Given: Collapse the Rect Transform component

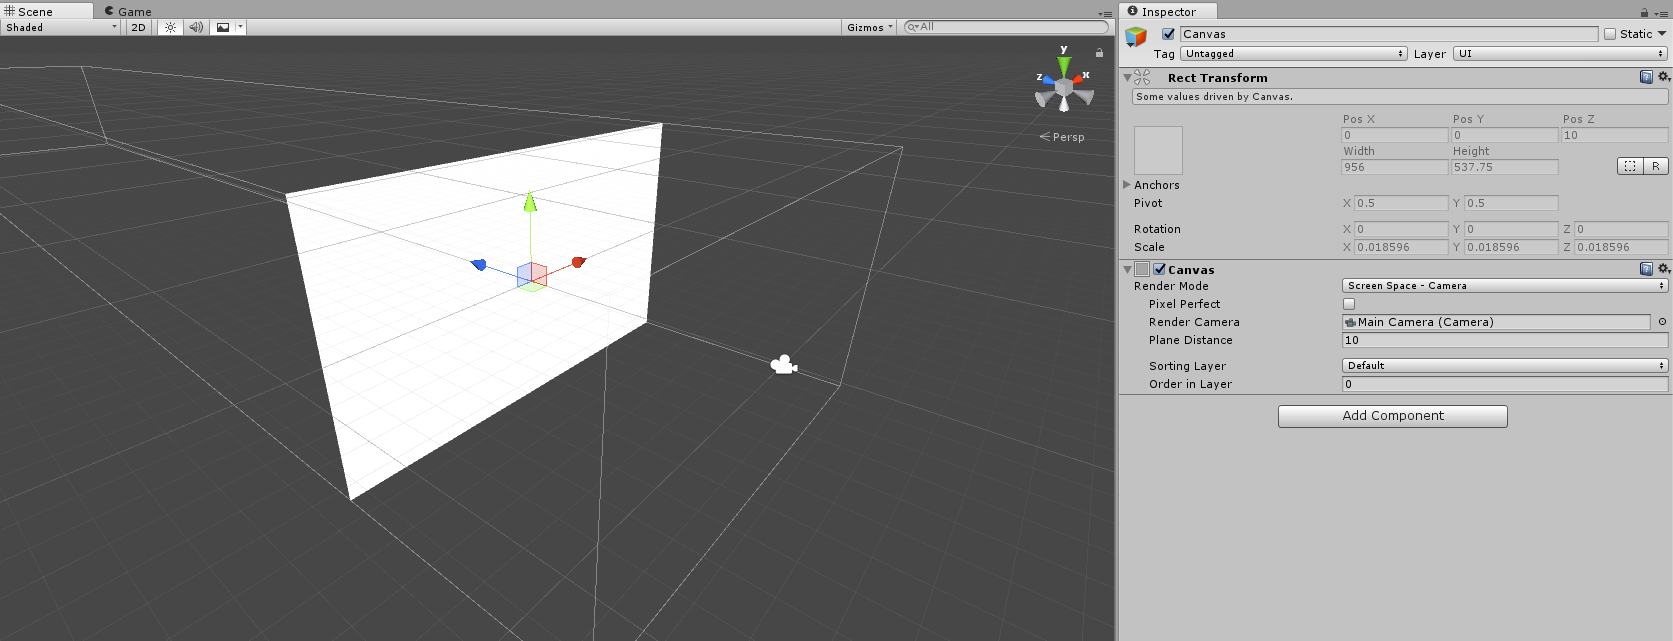Looking at the screenshot, I should (1127, 77).
